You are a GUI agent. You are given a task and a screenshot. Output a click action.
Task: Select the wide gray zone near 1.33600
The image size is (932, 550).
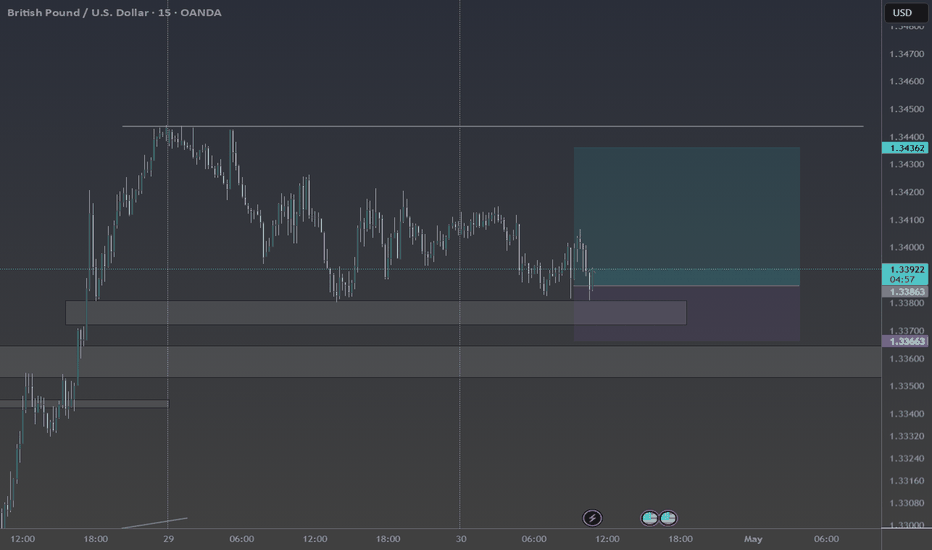(x=440, y=362)
